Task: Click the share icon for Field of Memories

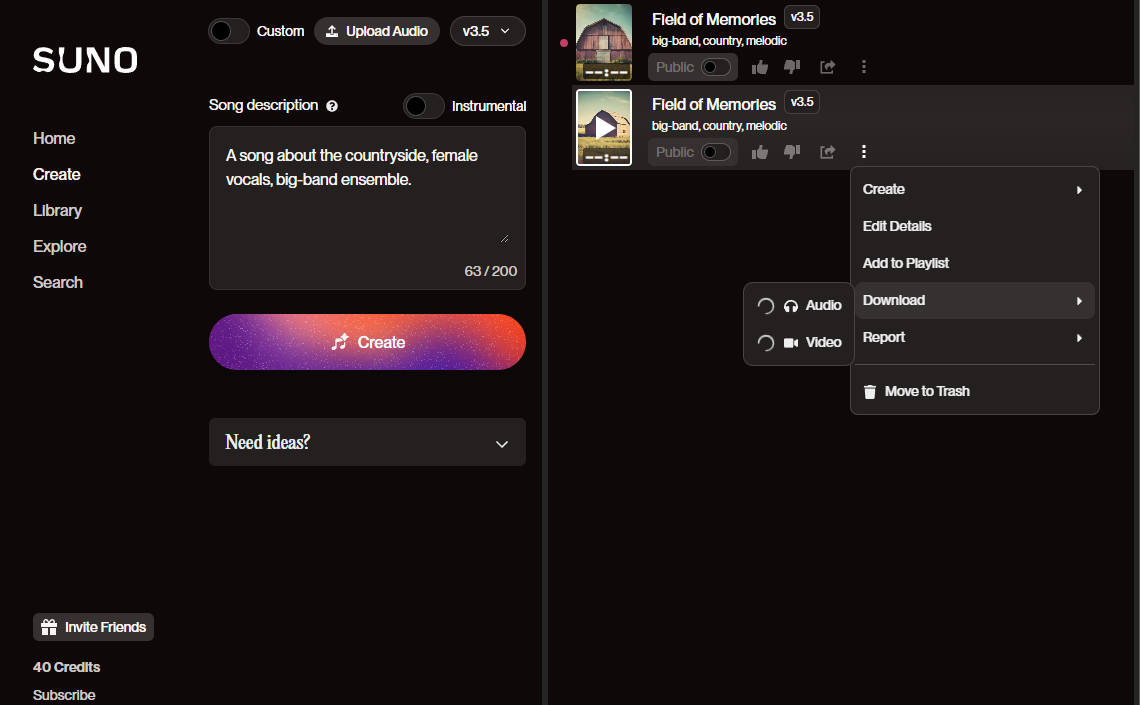Action: pyautogui.click(x=827, y=67)
